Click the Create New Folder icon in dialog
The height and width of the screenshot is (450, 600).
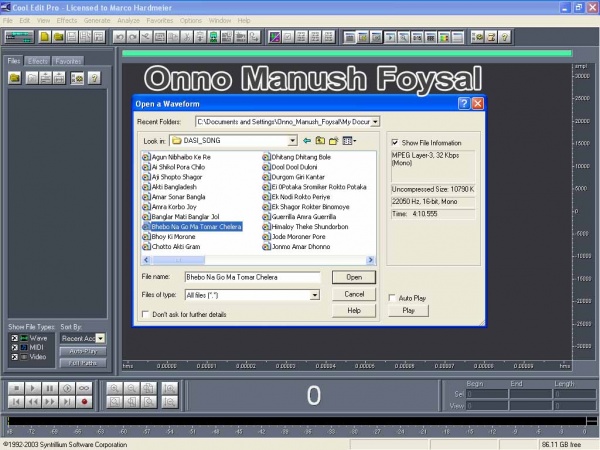[x=334, y=141]
